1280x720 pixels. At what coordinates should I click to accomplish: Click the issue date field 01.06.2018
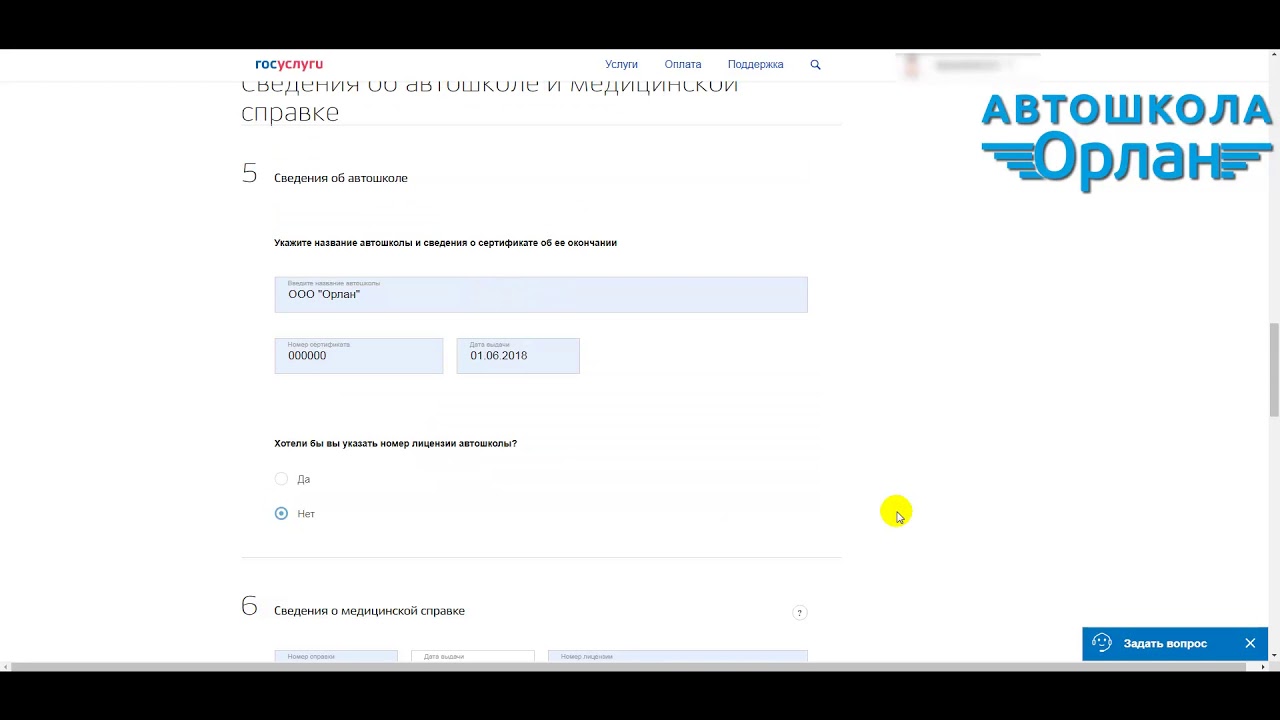click(x=518, y=356)
